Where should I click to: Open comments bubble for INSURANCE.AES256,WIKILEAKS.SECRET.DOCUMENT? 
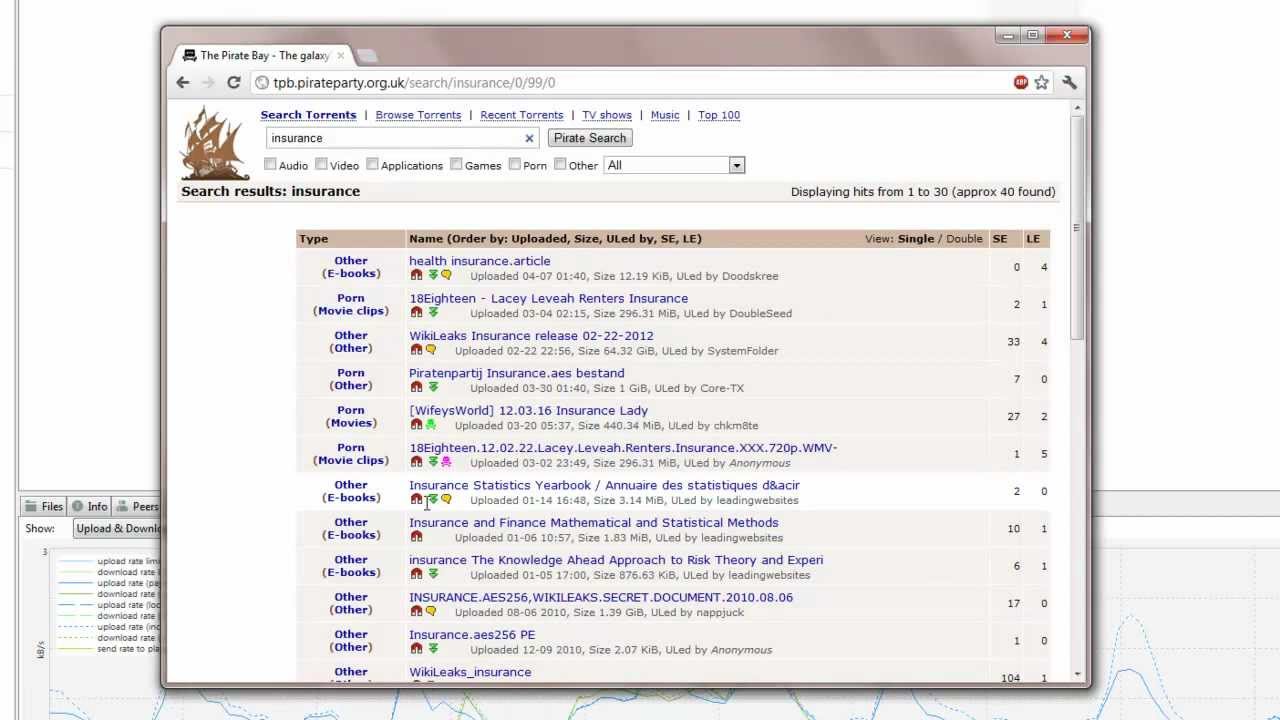pos(431,611)
